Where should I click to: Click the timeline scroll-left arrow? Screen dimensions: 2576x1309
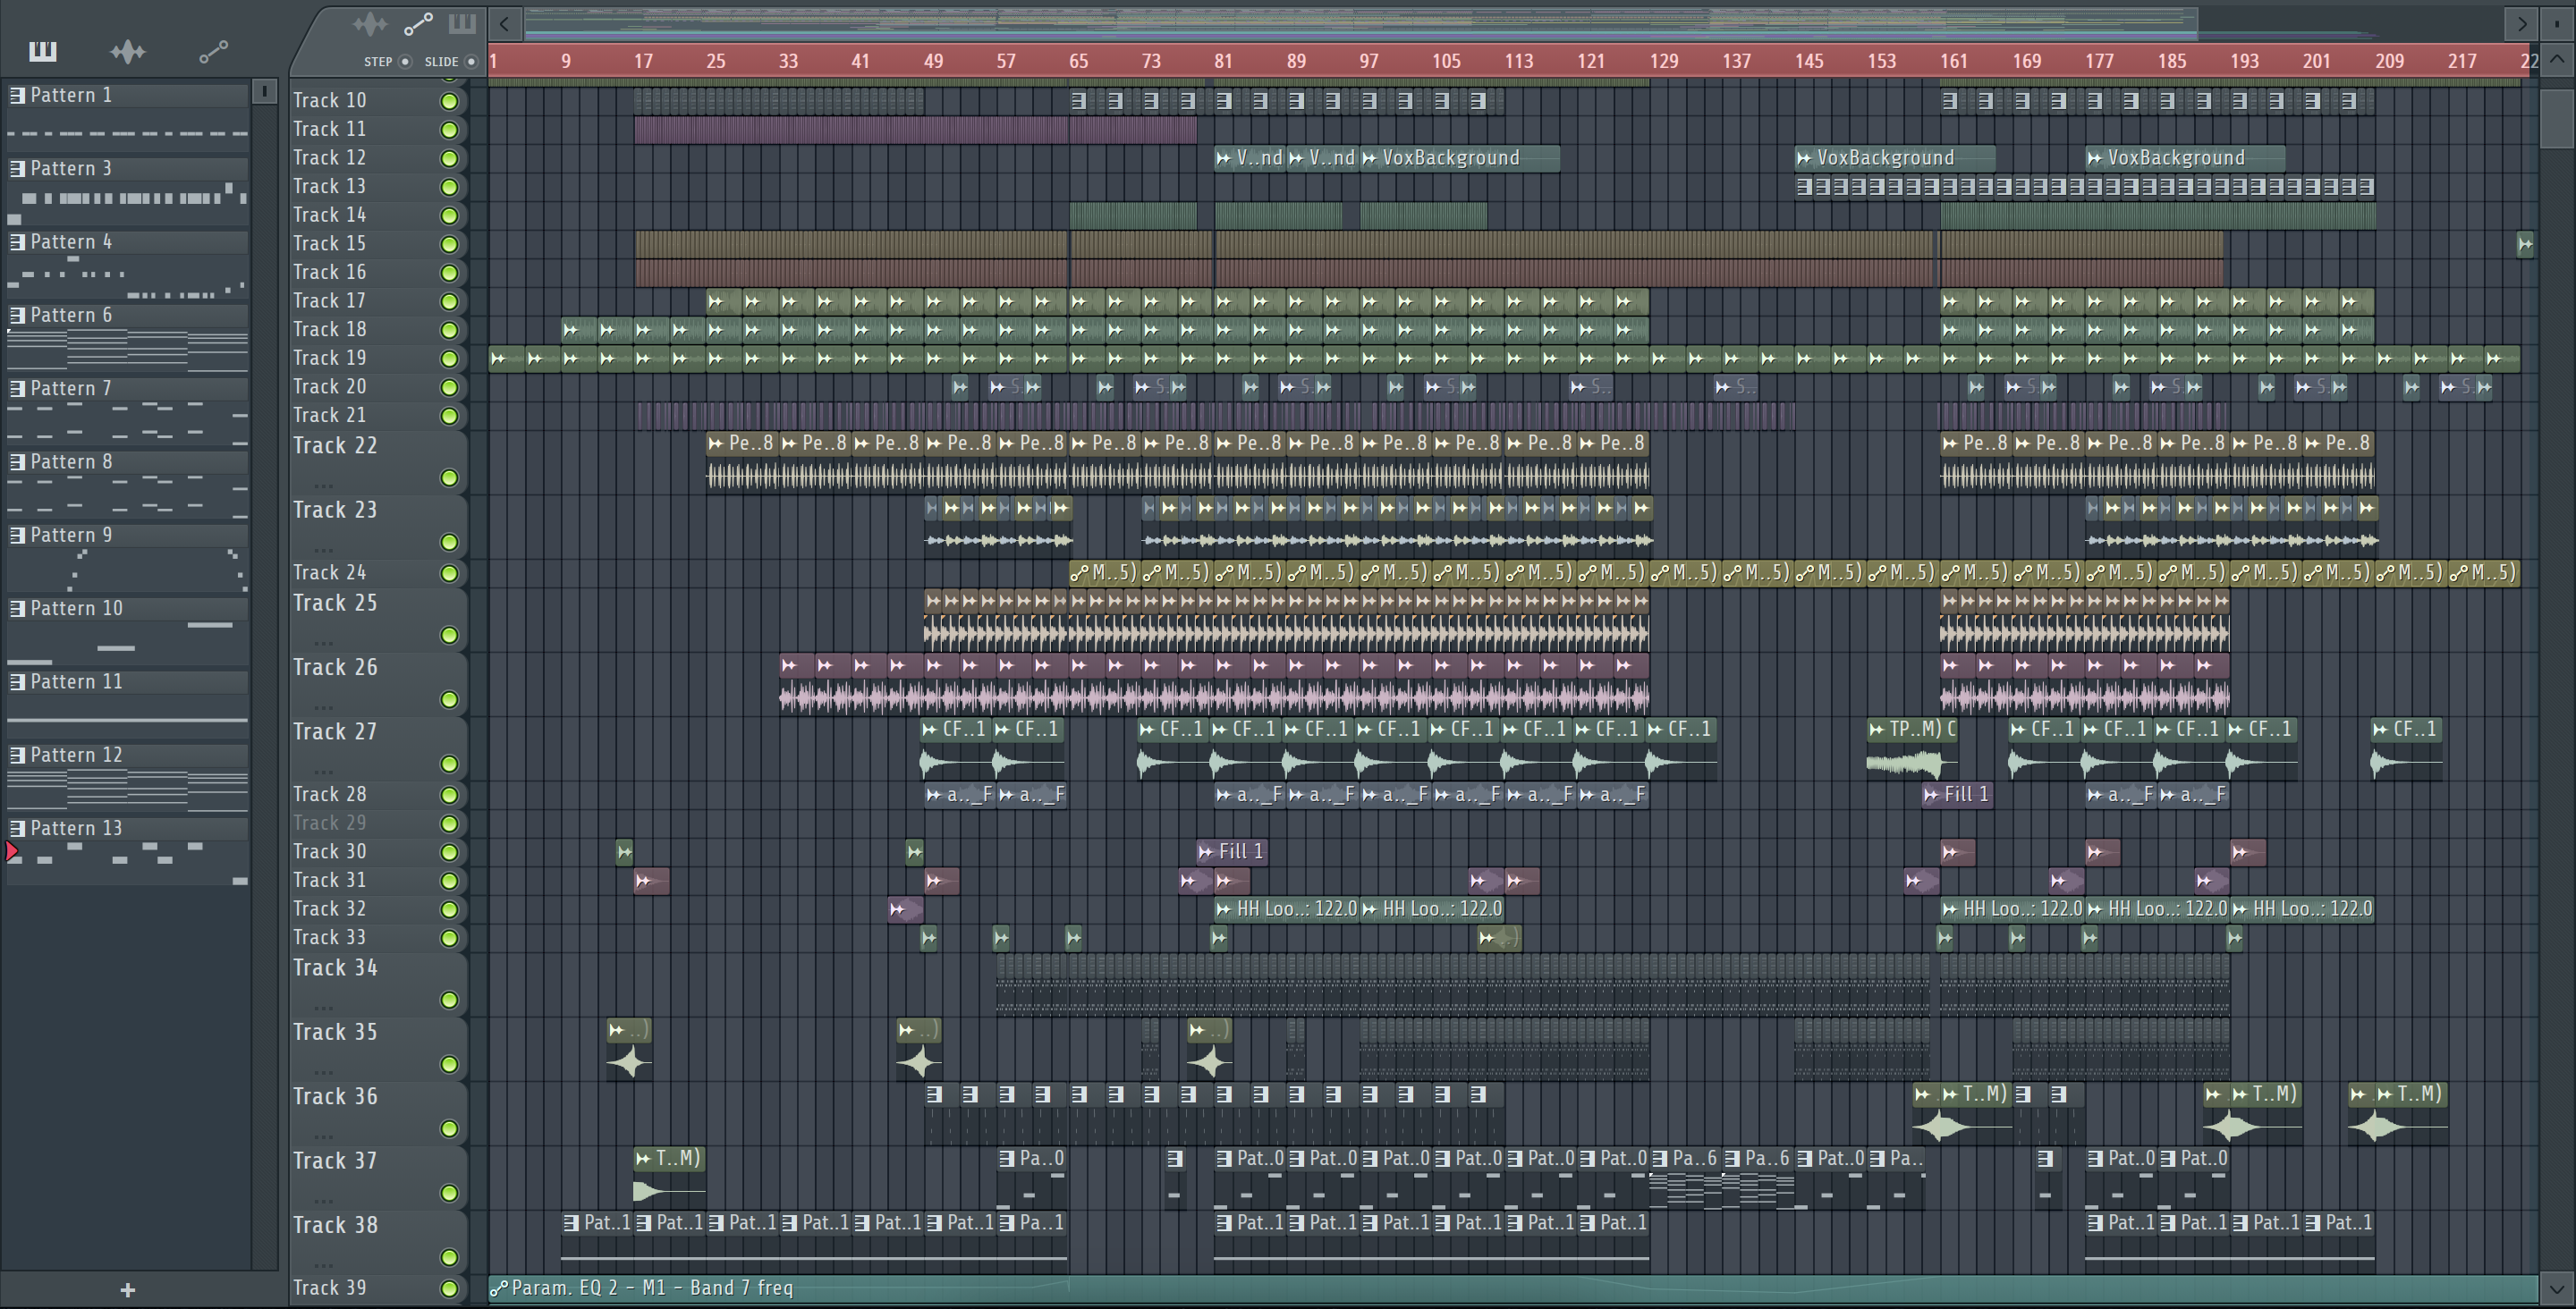coord(505,23)
